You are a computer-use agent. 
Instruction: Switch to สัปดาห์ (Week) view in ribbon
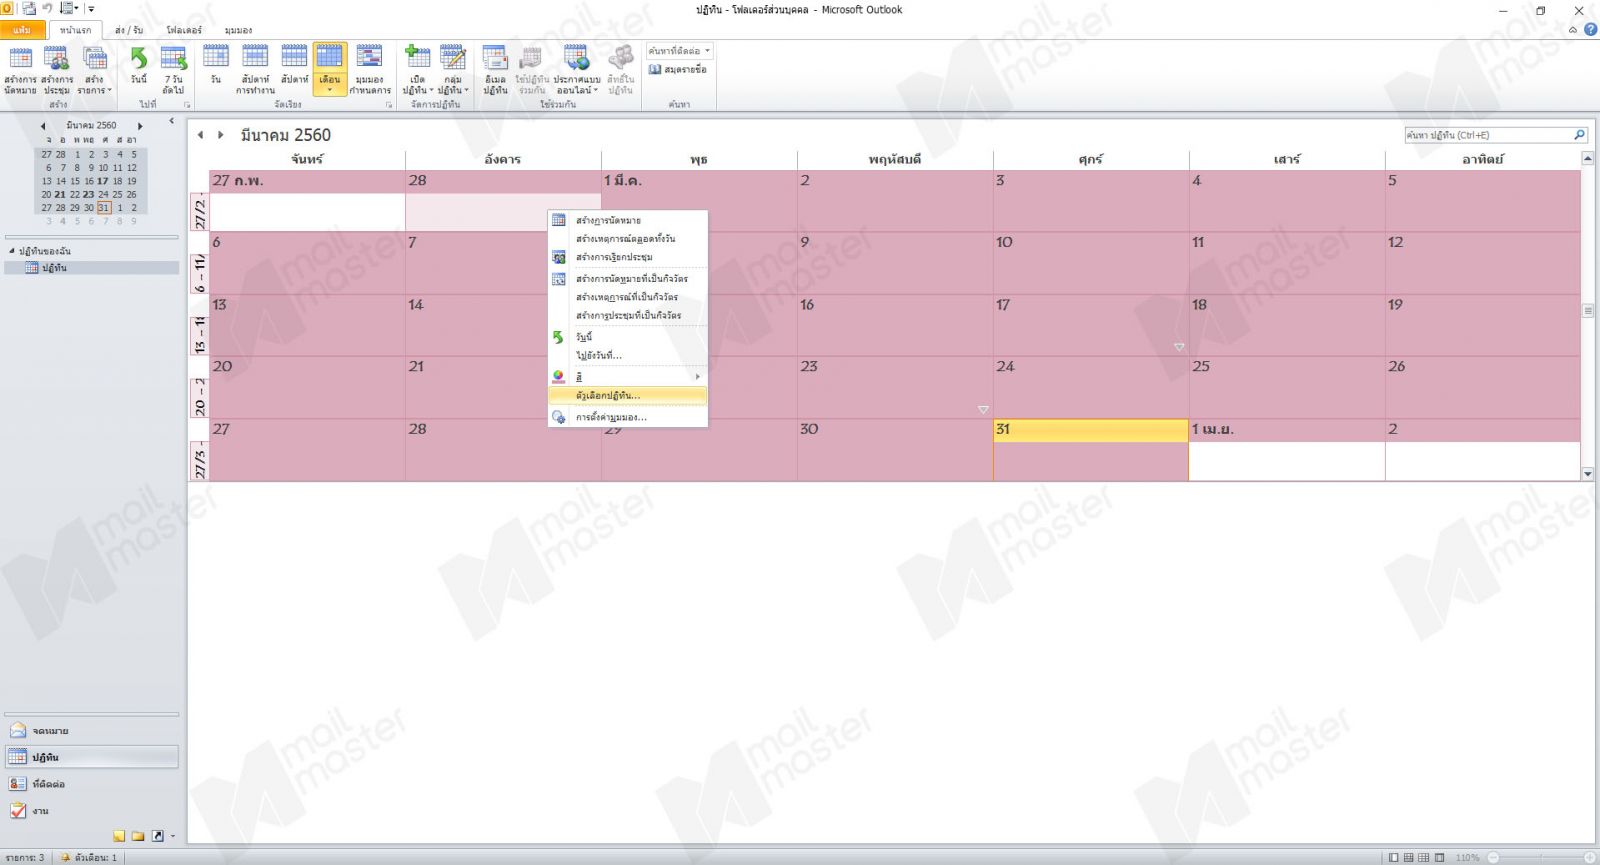point(294,65)
